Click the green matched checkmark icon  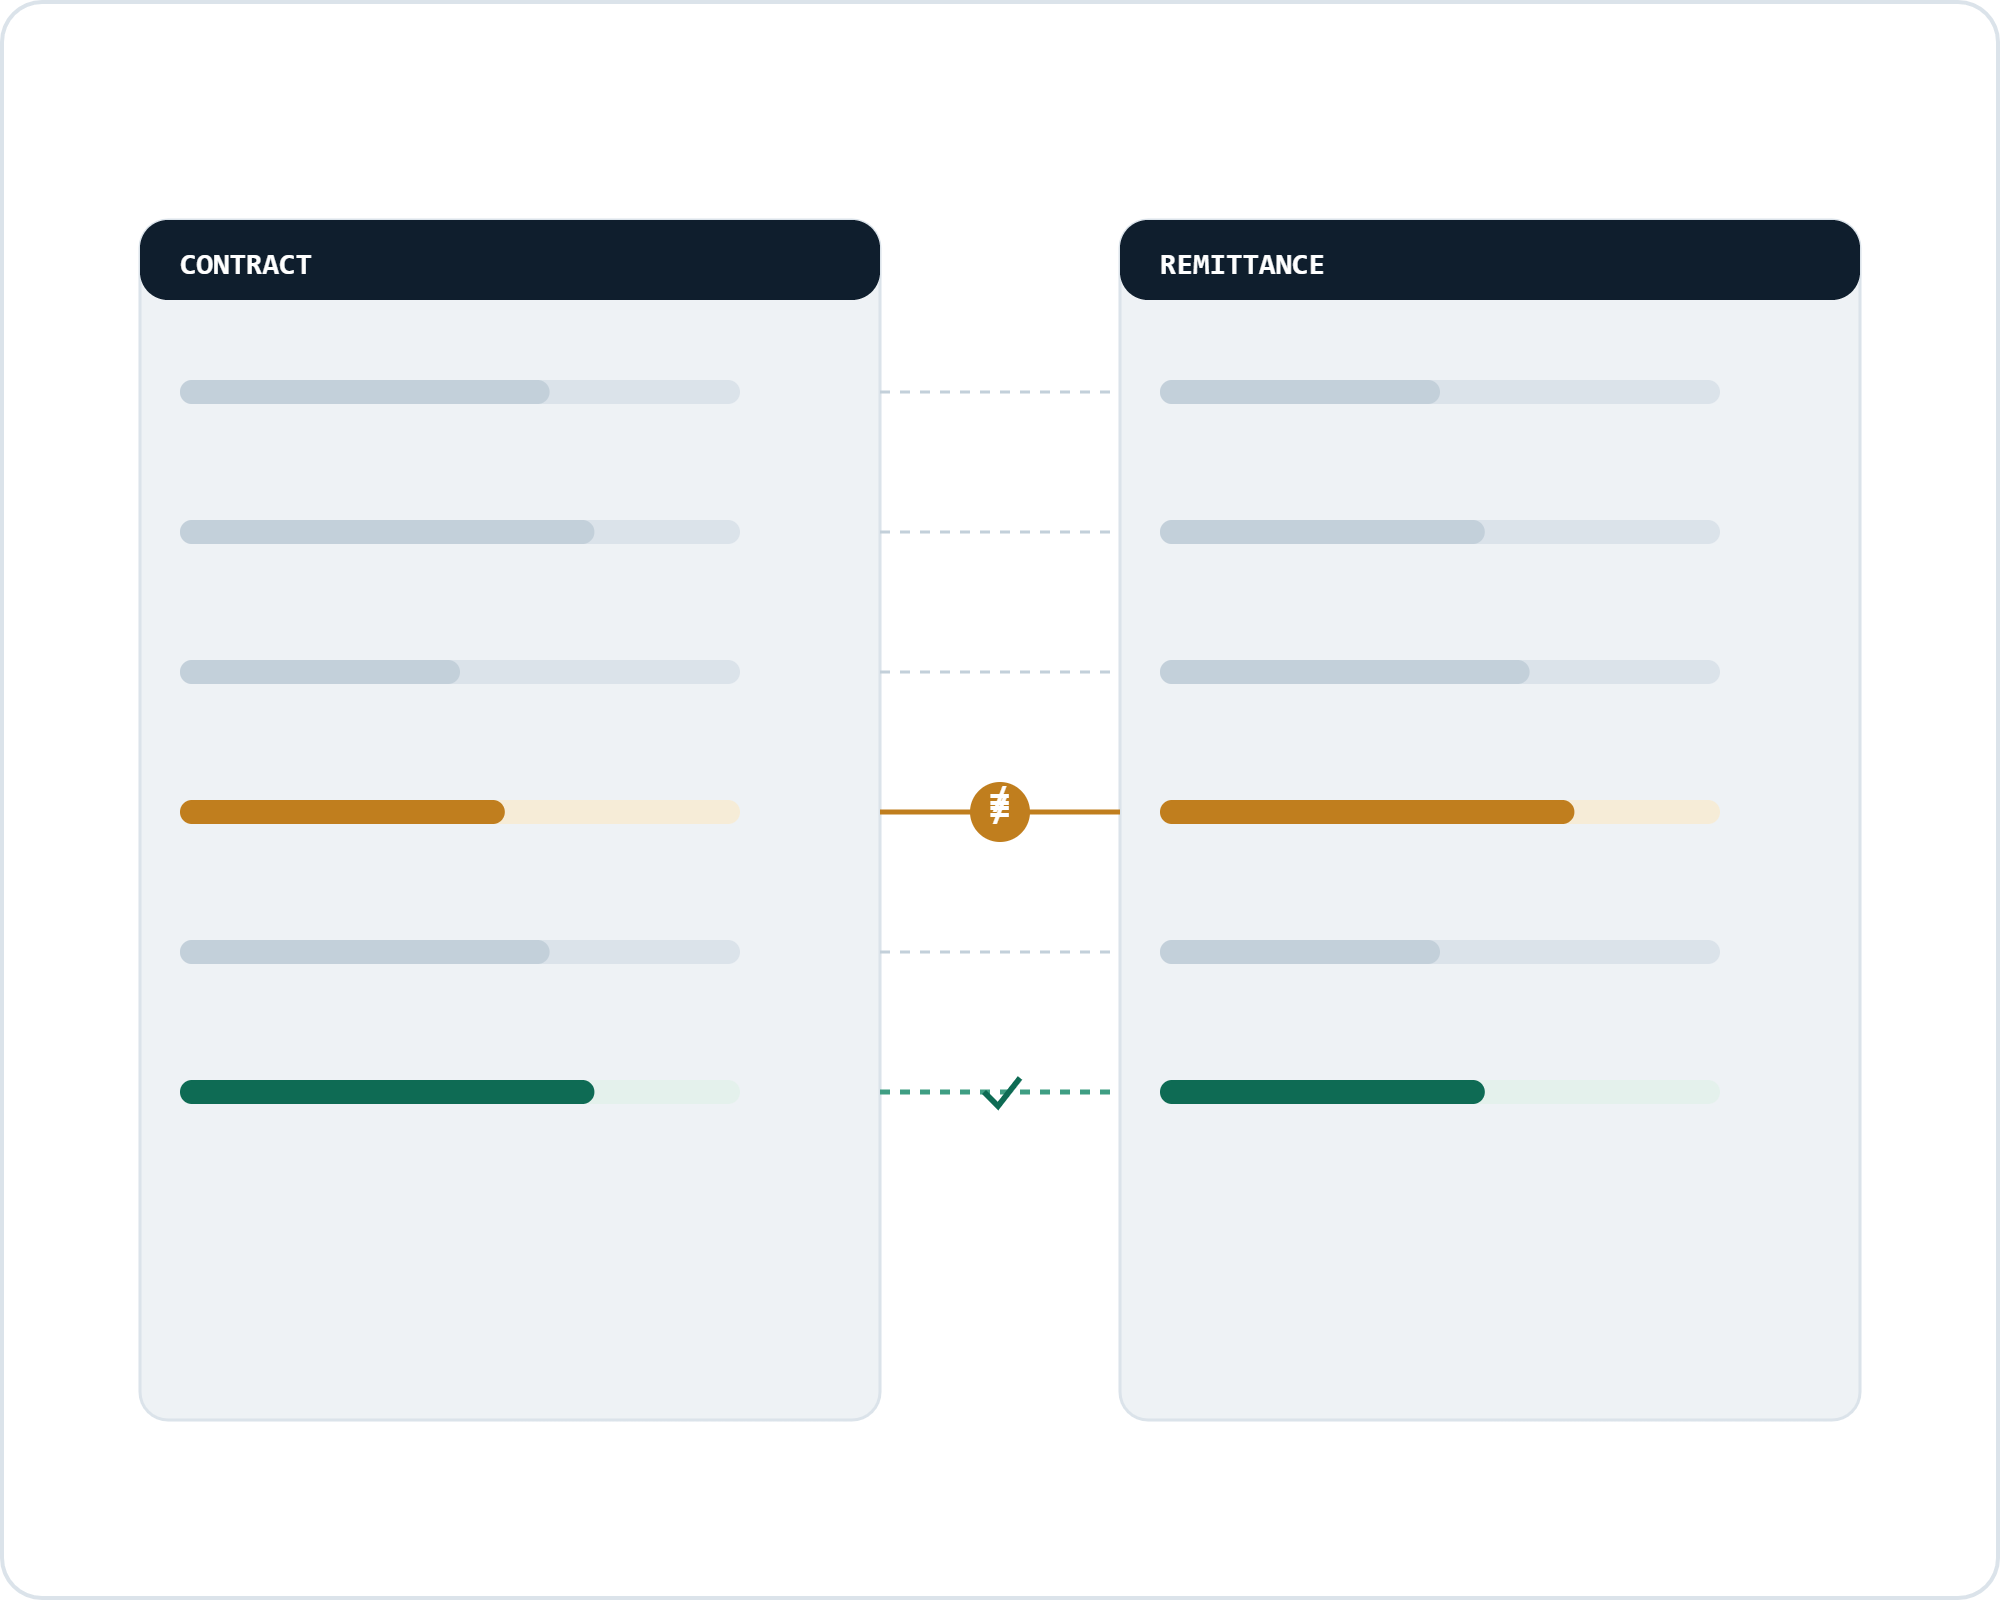pyautogui.click(x=1001, y=1093)
